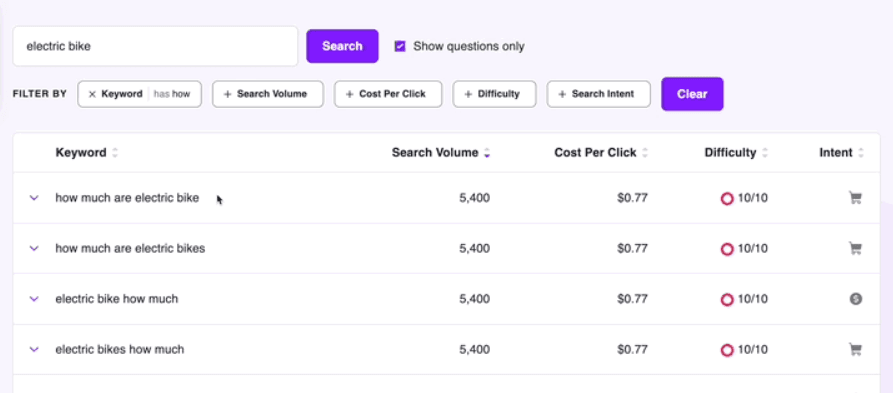Screen dimensions: 893x393
Task: Expand the "electric bikes how much" row
Action: [34, 349]
